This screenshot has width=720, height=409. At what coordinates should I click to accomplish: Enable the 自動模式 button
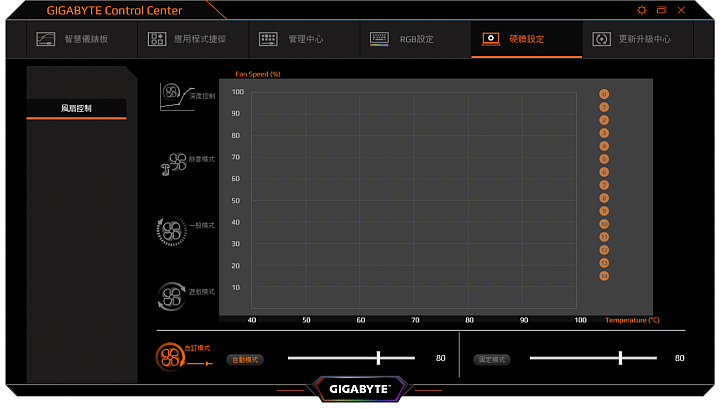(245, 360)
